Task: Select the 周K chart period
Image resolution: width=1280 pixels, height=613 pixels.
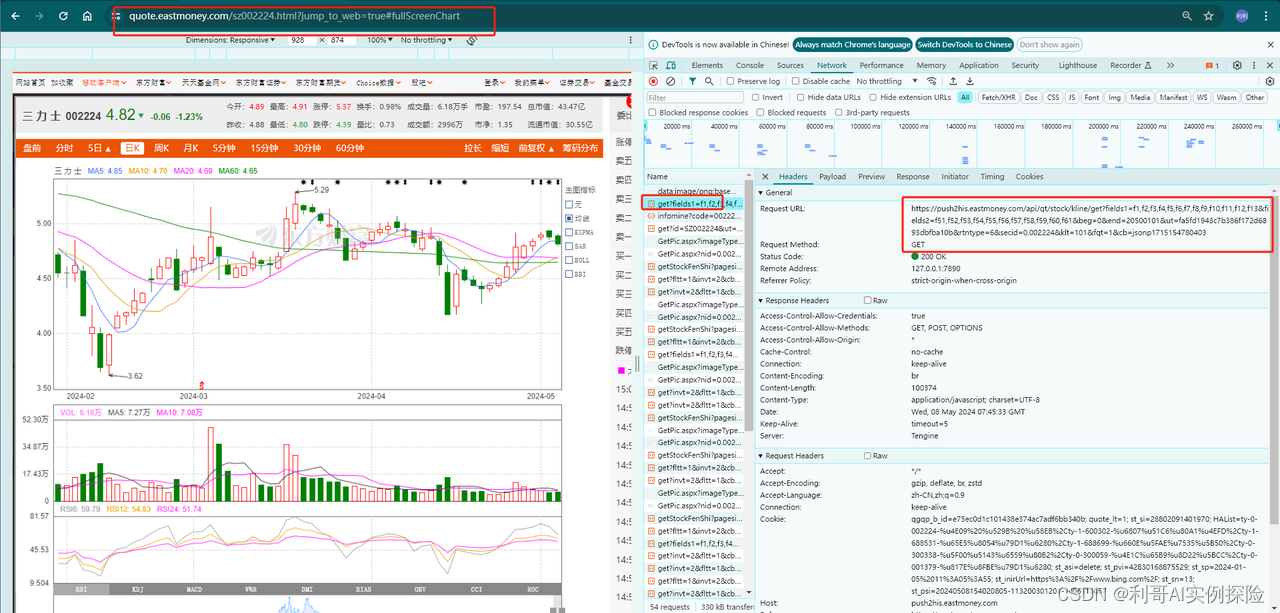Action: [161, 148]
